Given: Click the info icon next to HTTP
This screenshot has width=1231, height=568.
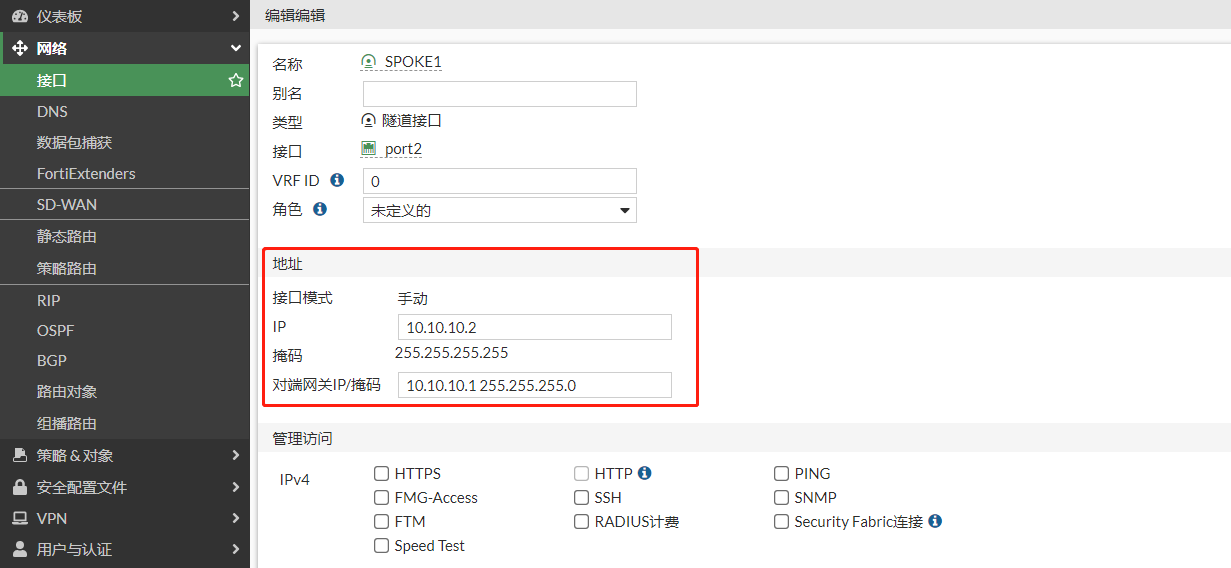Looking at the screenshot, I should click(645, 473).
